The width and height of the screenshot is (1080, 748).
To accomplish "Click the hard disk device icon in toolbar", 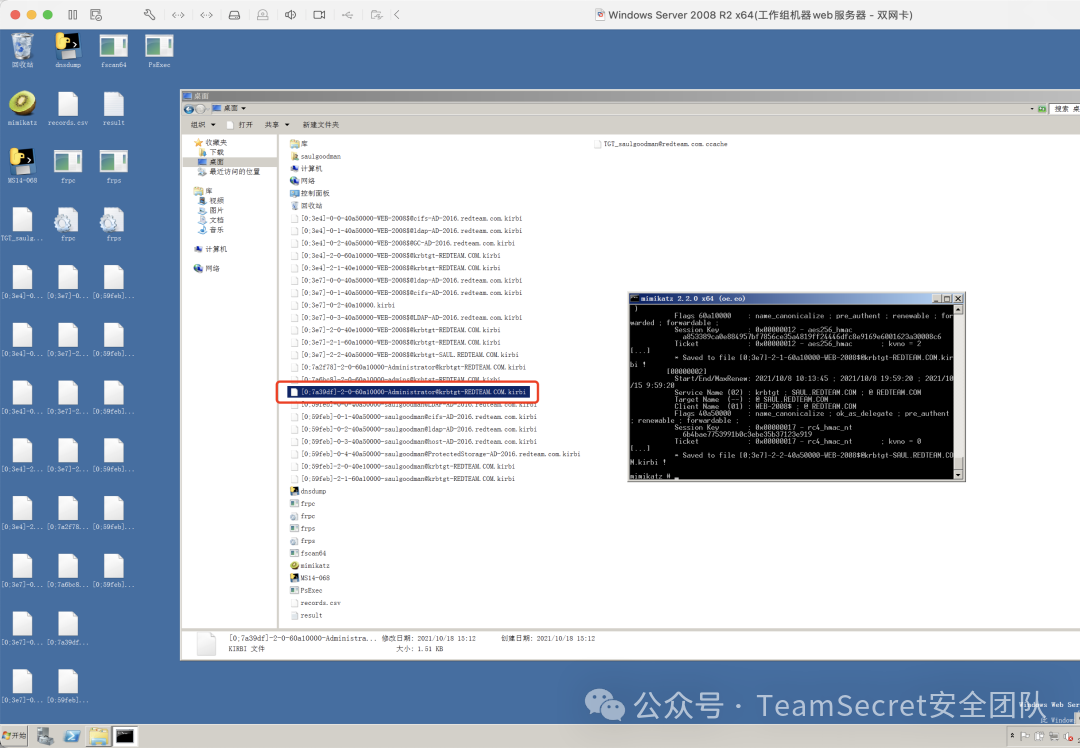I will 234,14.
